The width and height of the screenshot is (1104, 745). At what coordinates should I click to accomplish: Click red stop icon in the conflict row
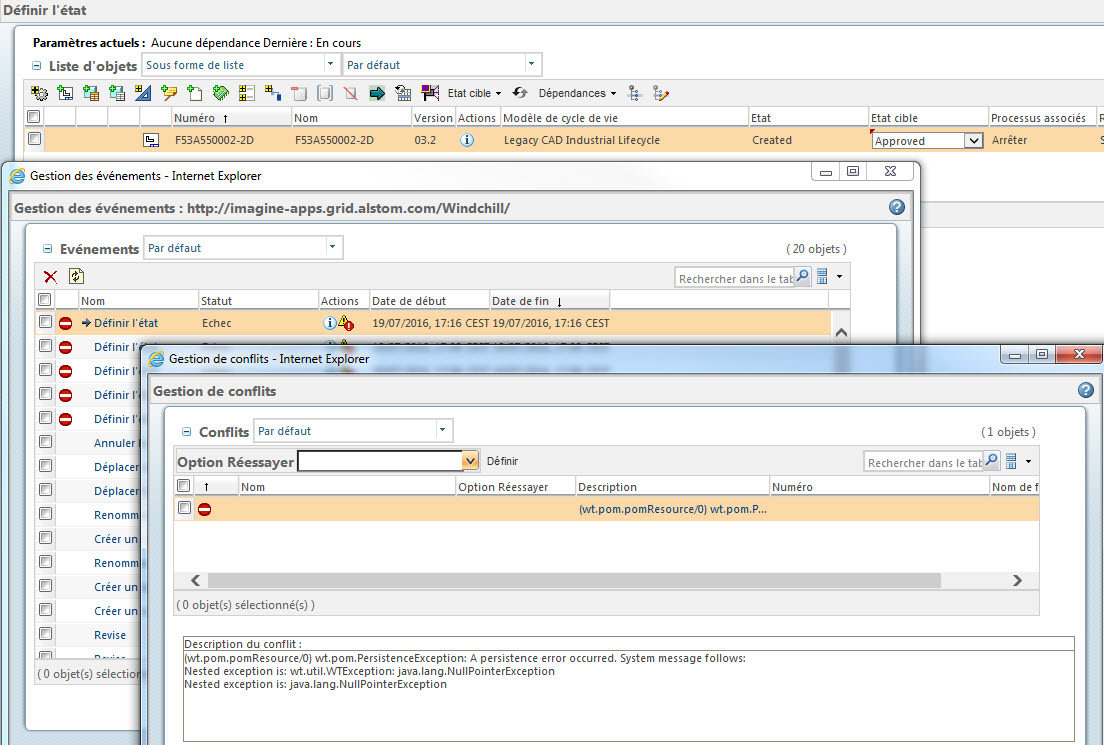(204, 509)
